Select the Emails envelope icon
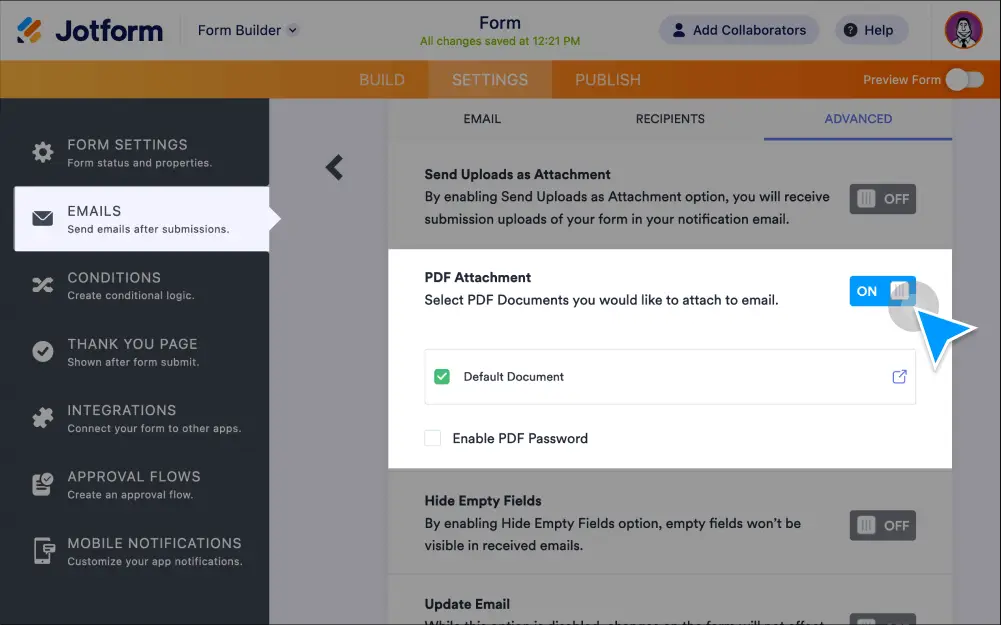This screenshot has width=1001, height=625. 41,217
